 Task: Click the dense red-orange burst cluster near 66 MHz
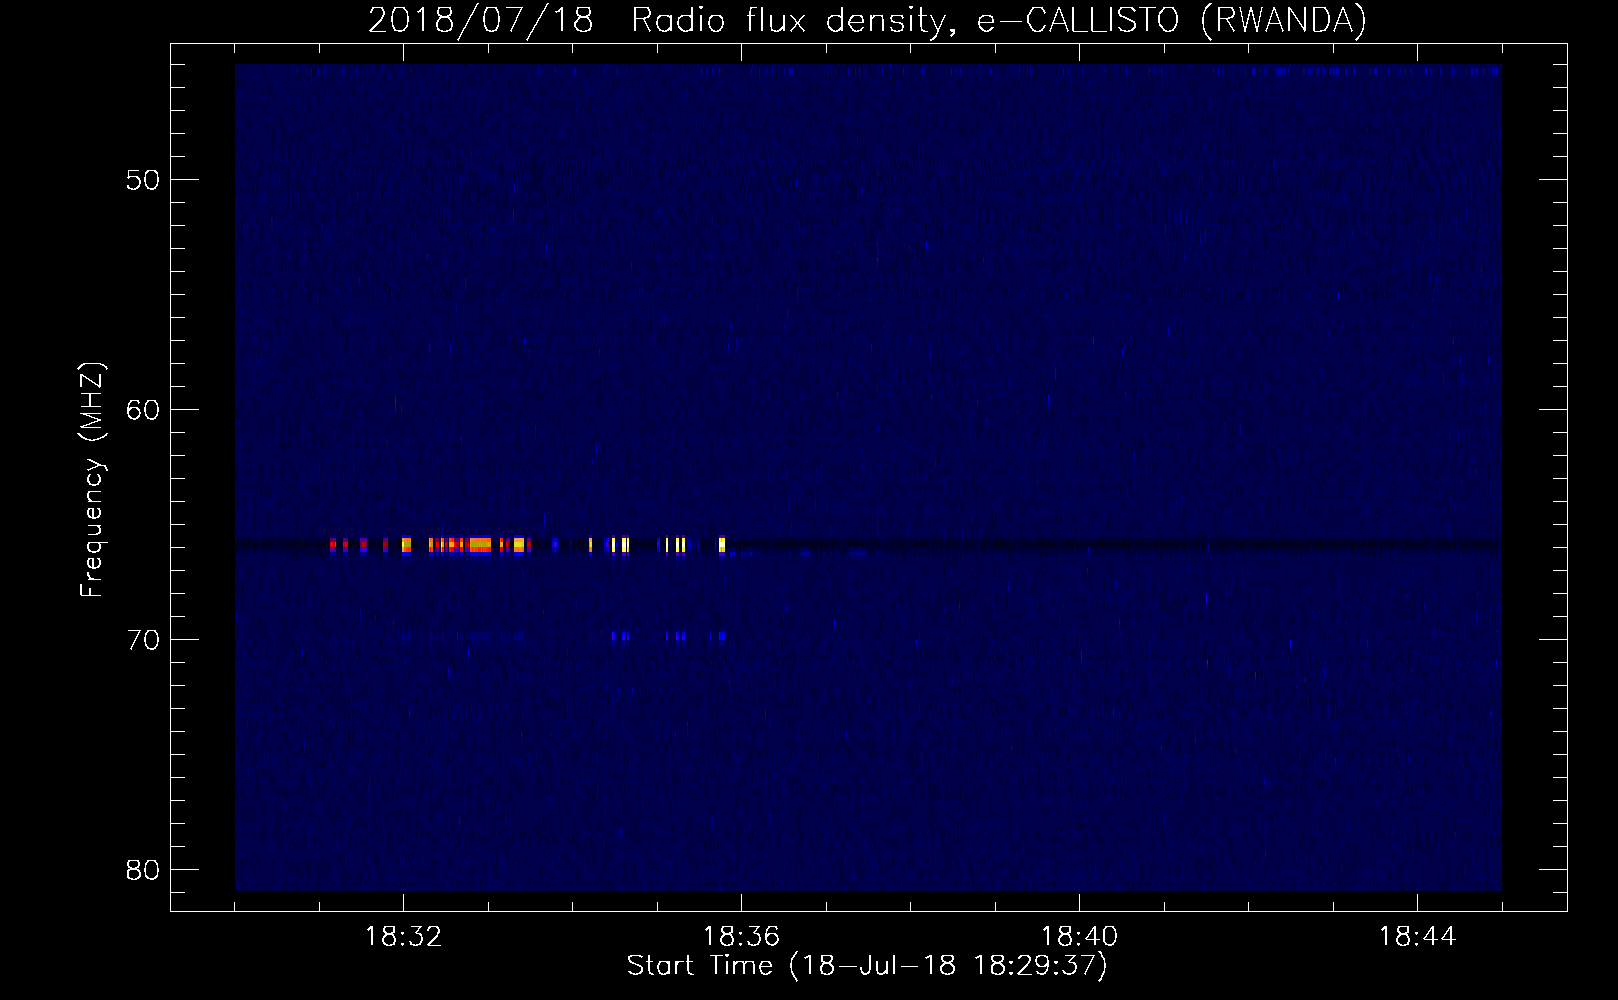coord(478,545)
